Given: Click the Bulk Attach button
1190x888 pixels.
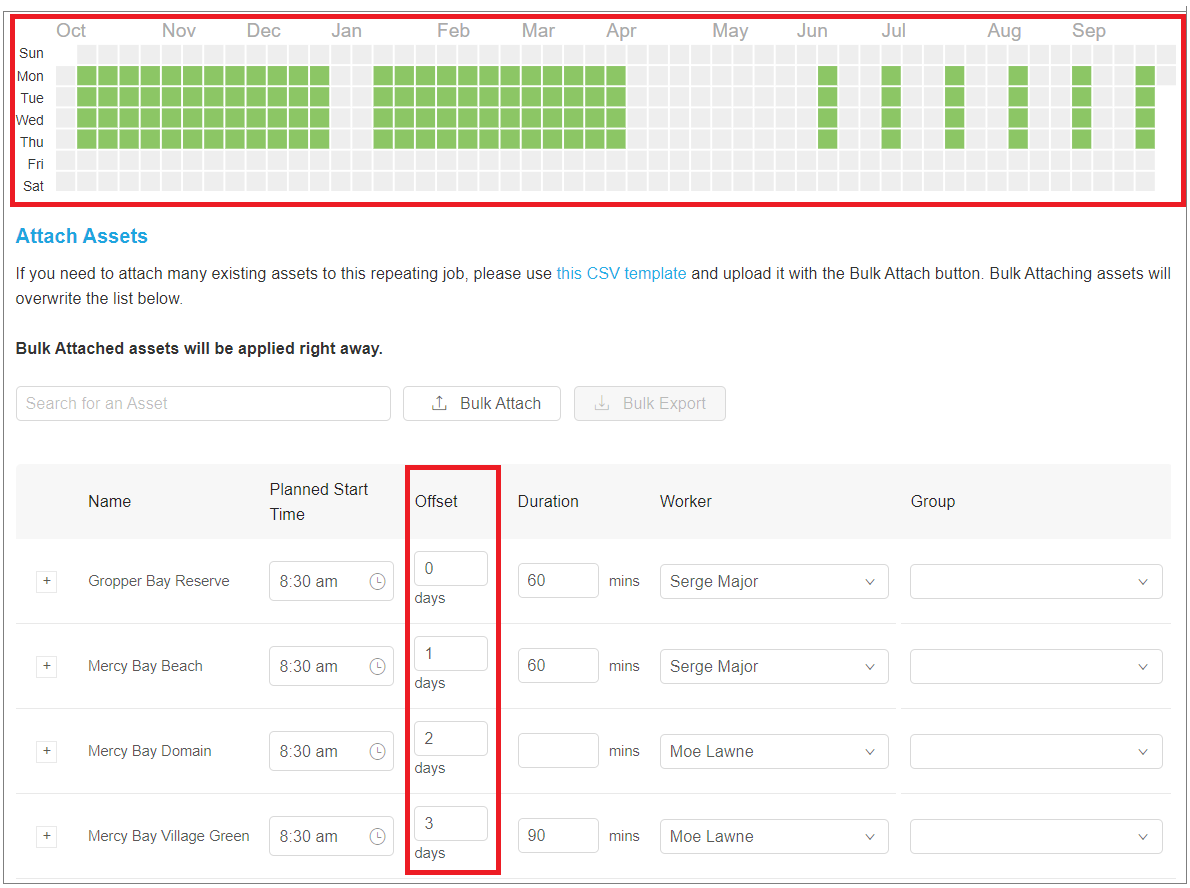Looking at the screenshot, I should click(482, 404).
